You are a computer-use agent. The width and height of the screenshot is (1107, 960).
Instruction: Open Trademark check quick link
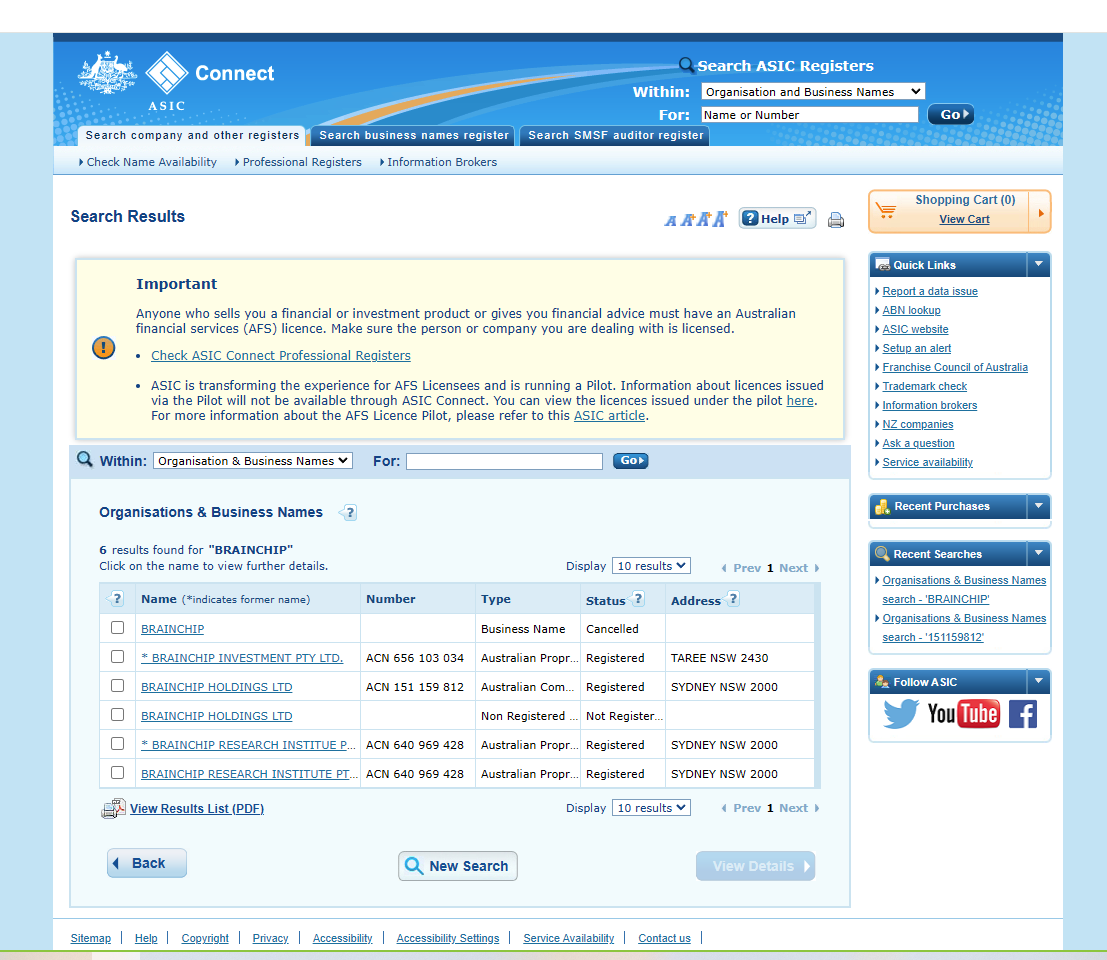point(925,386)
